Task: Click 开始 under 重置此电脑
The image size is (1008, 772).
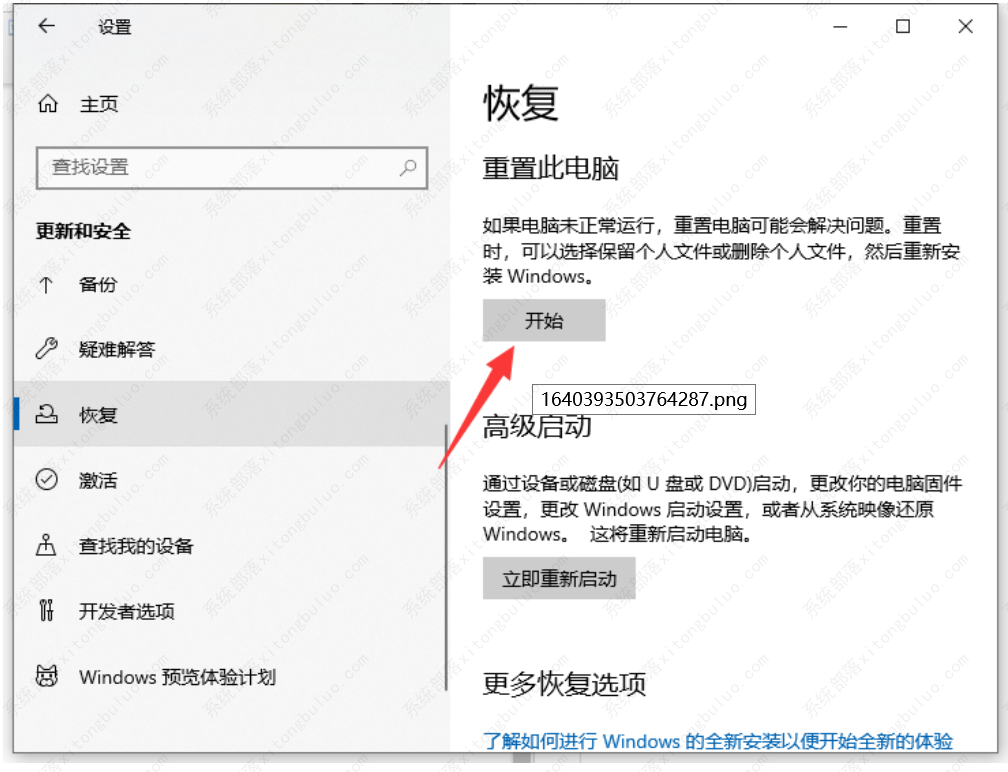Action: point(544,320)
